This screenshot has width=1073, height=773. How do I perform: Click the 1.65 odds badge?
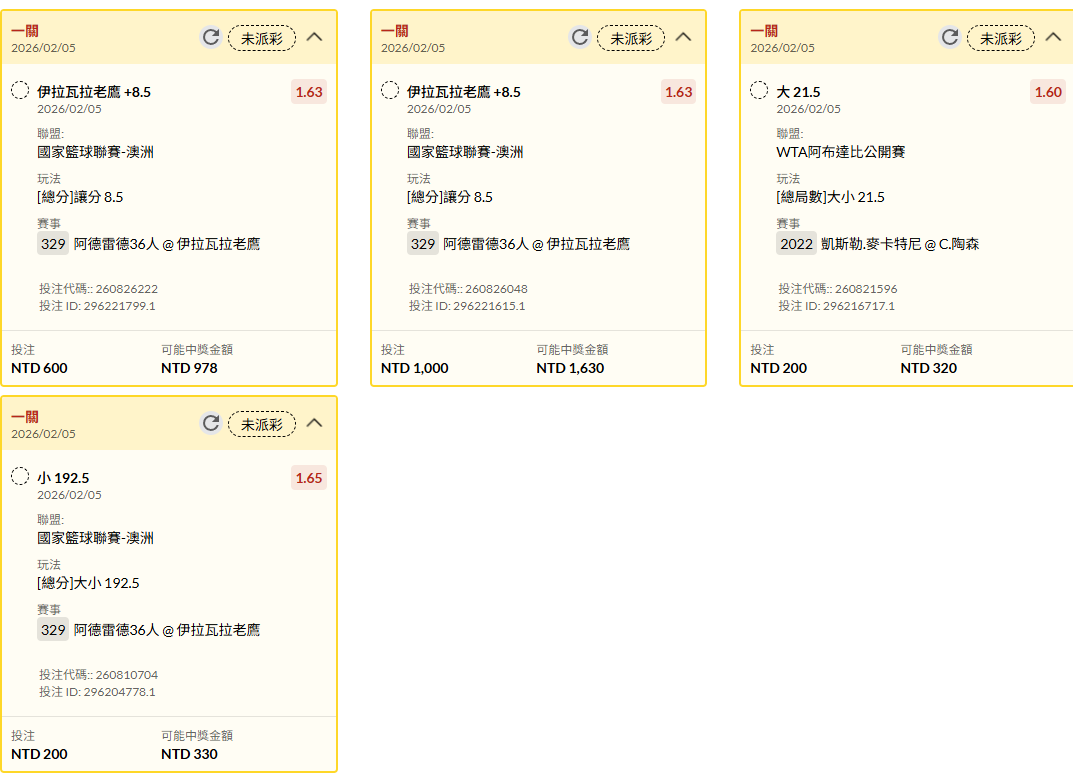pos(309,478)
